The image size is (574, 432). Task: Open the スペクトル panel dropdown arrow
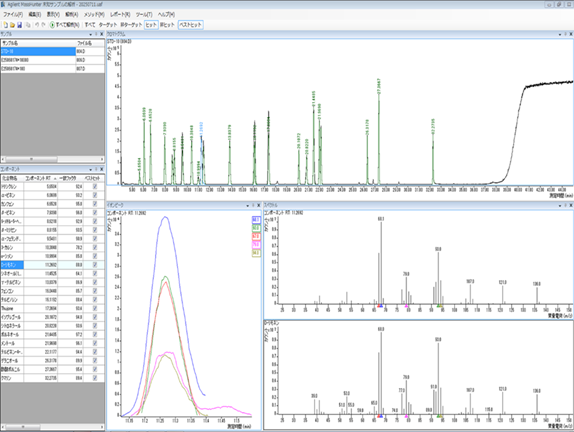click(x=560, y=206)
